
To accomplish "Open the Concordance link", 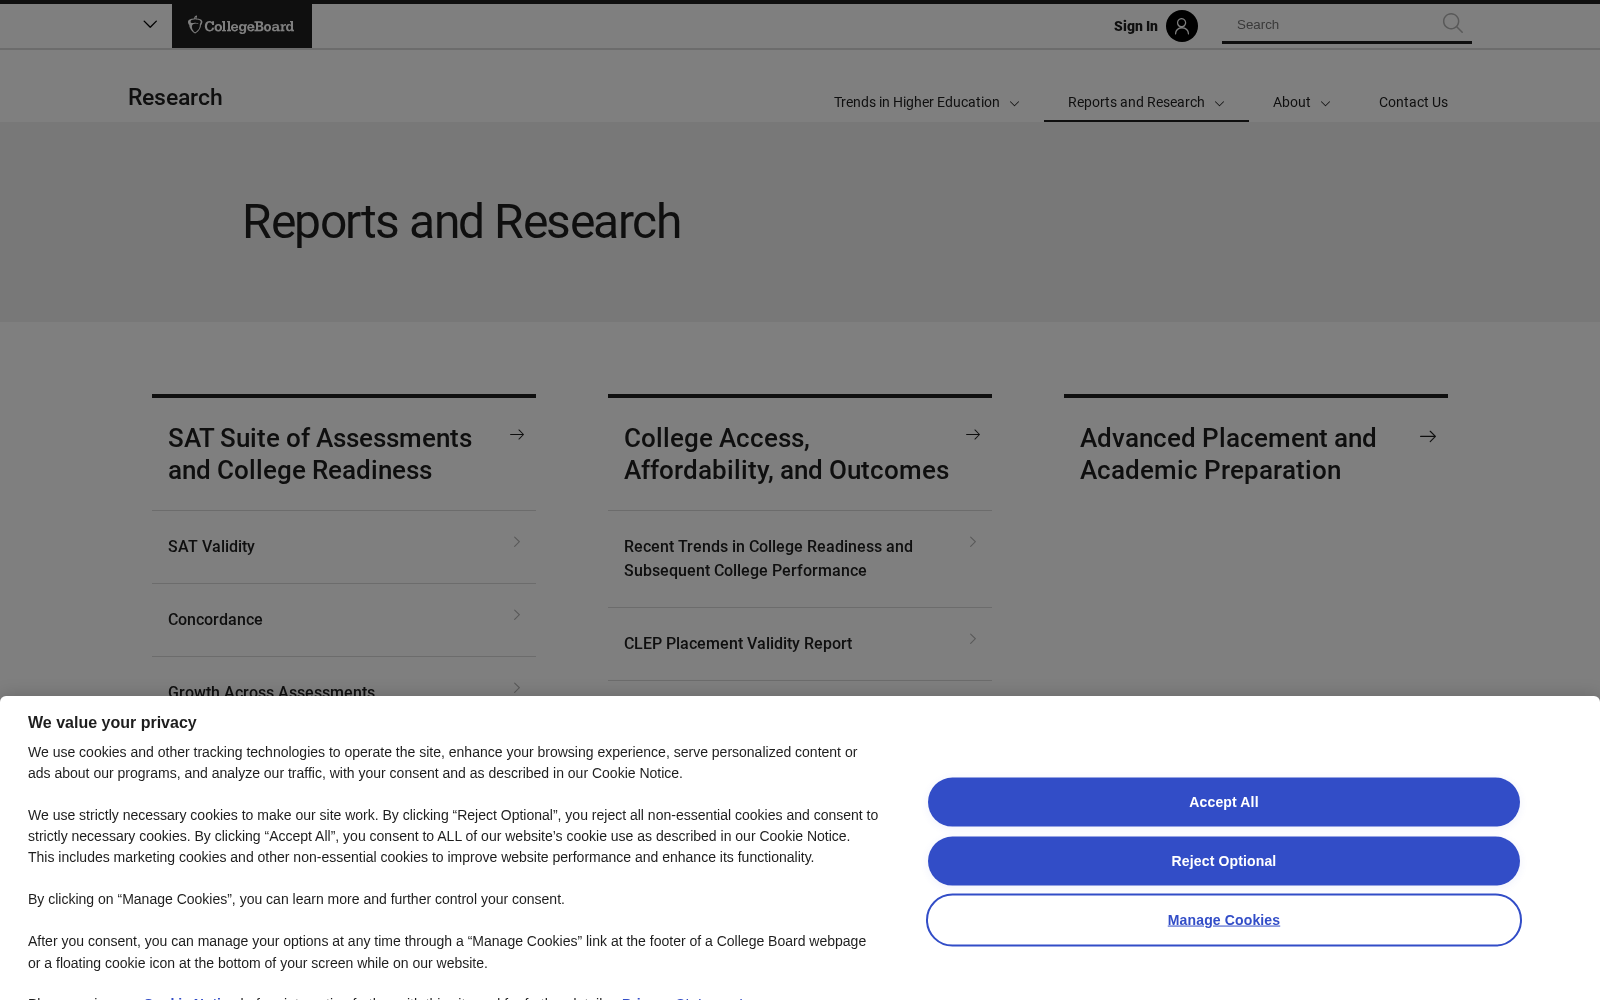I will 215,620.
